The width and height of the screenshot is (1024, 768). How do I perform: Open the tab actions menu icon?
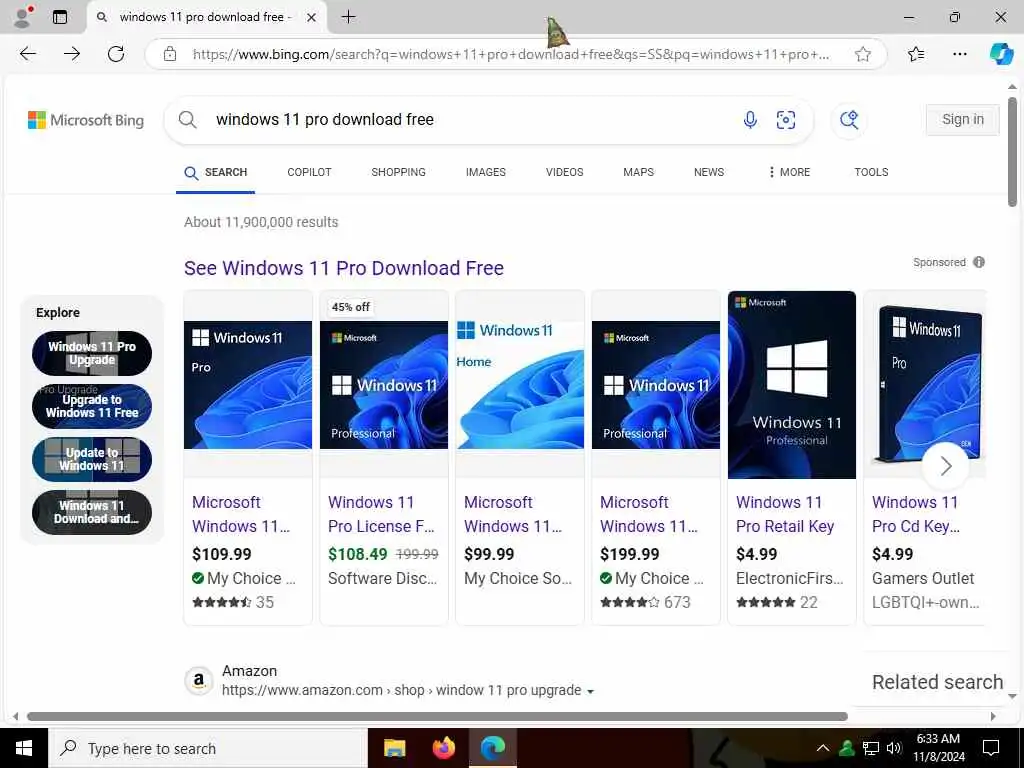[59, 17]
